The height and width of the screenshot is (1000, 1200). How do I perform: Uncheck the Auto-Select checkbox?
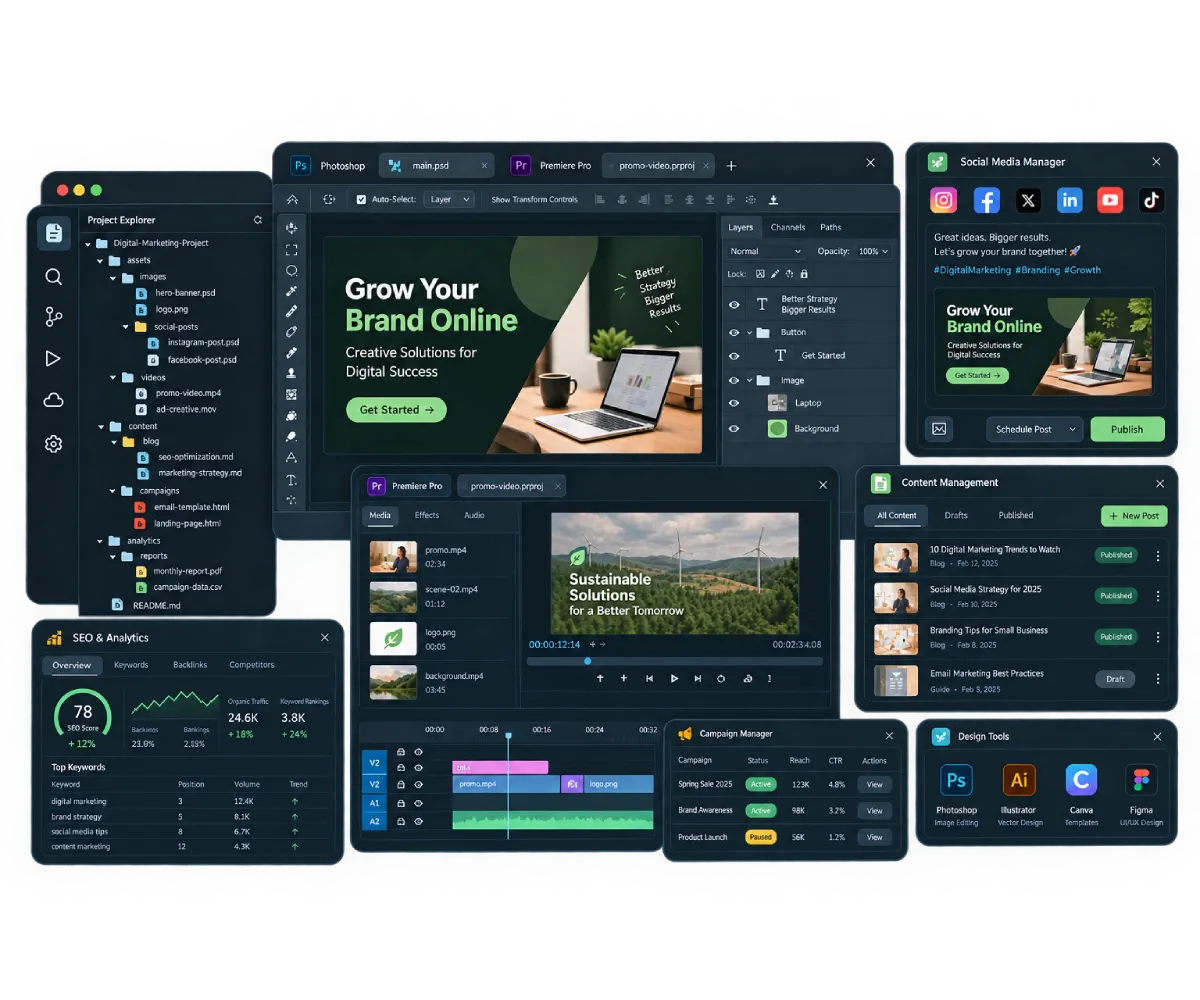[362, 199]
